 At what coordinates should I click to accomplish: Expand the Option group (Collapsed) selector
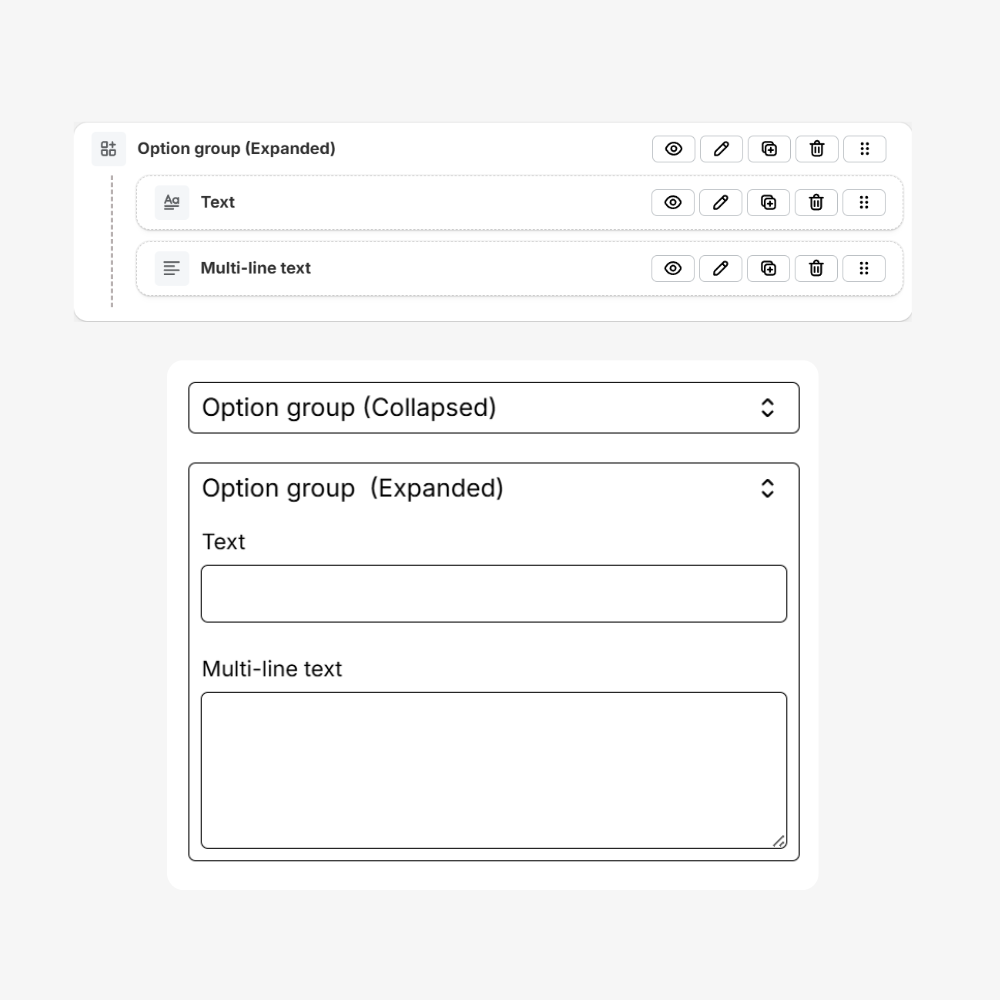[768, 407]
